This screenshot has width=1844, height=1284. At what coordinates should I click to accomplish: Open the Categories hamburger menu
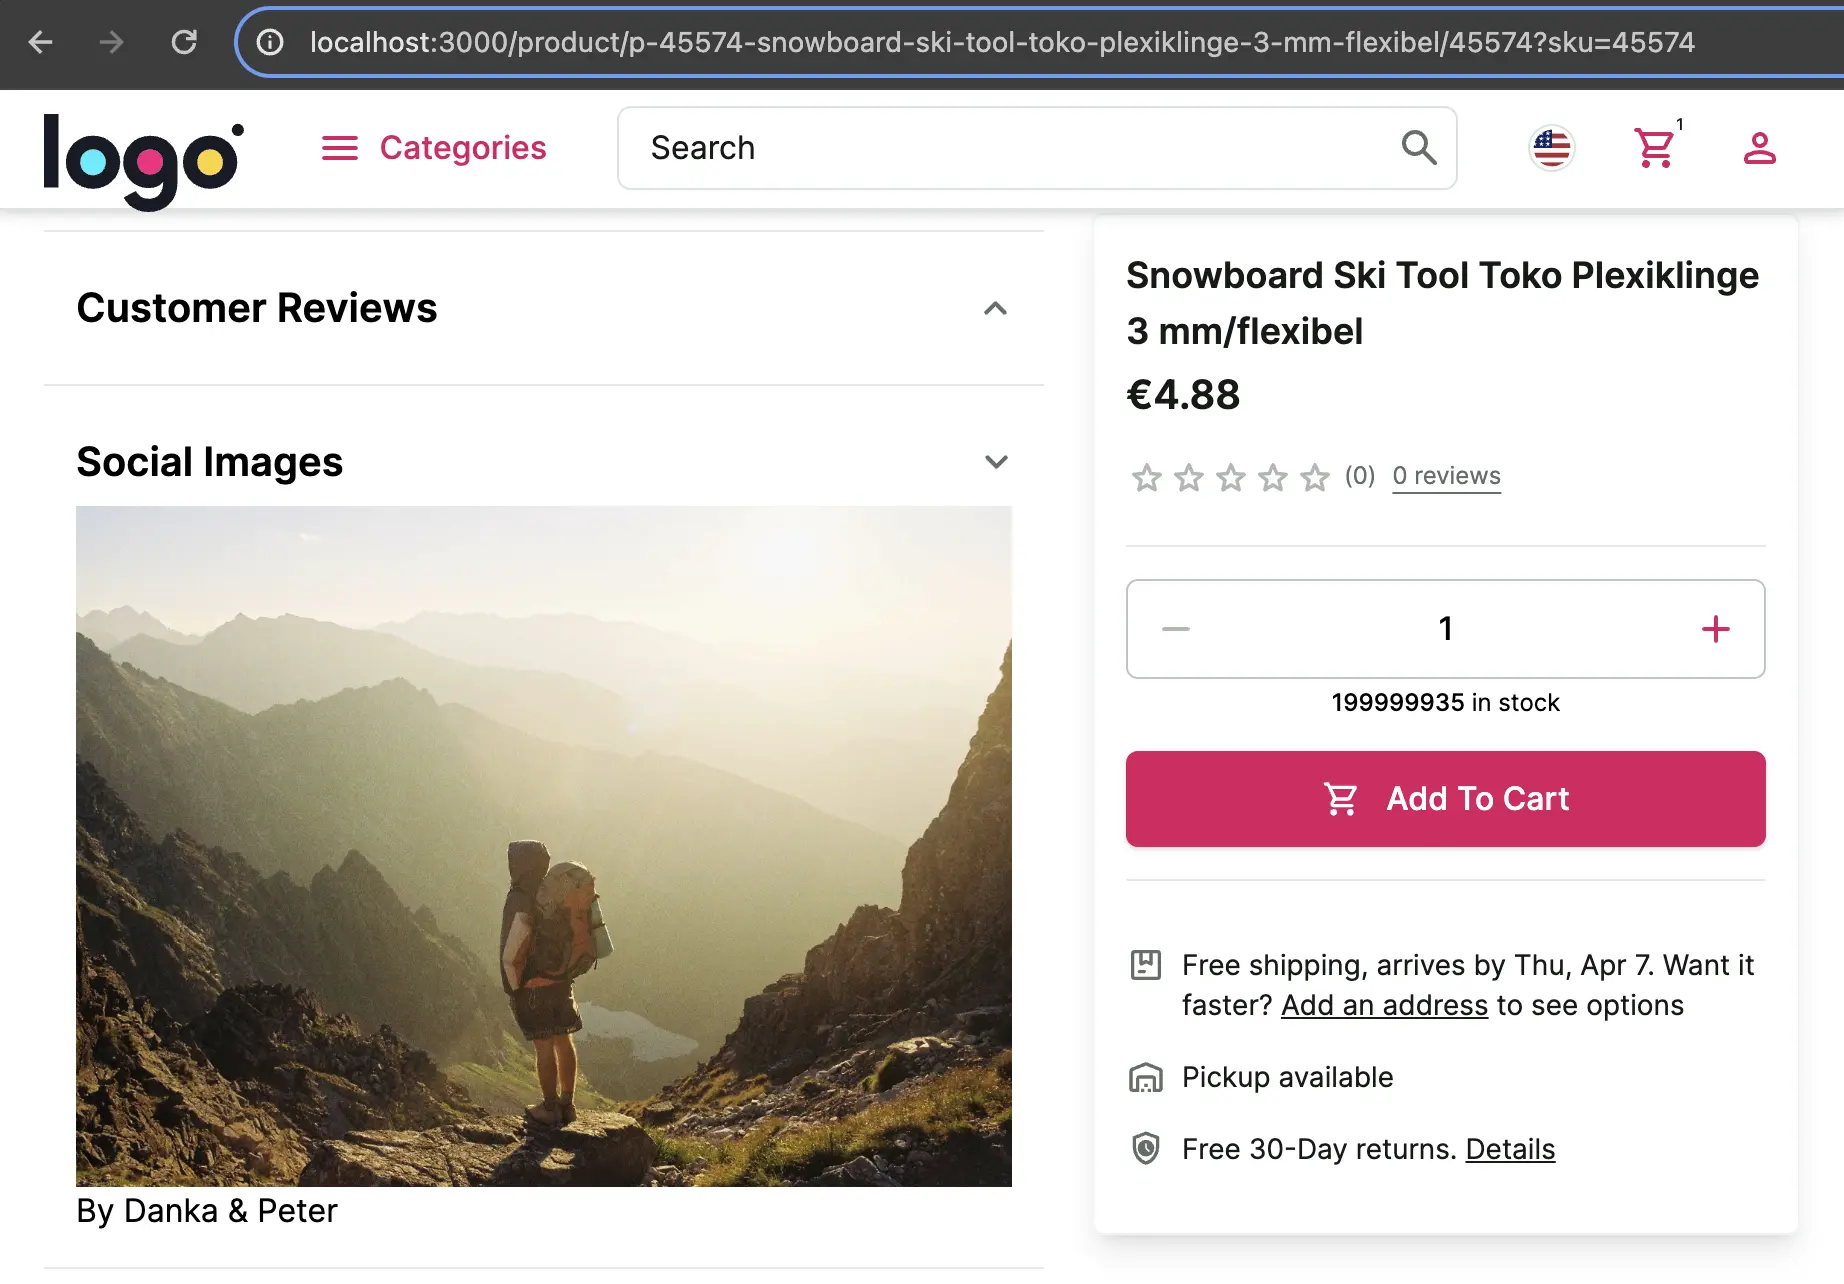433,148
